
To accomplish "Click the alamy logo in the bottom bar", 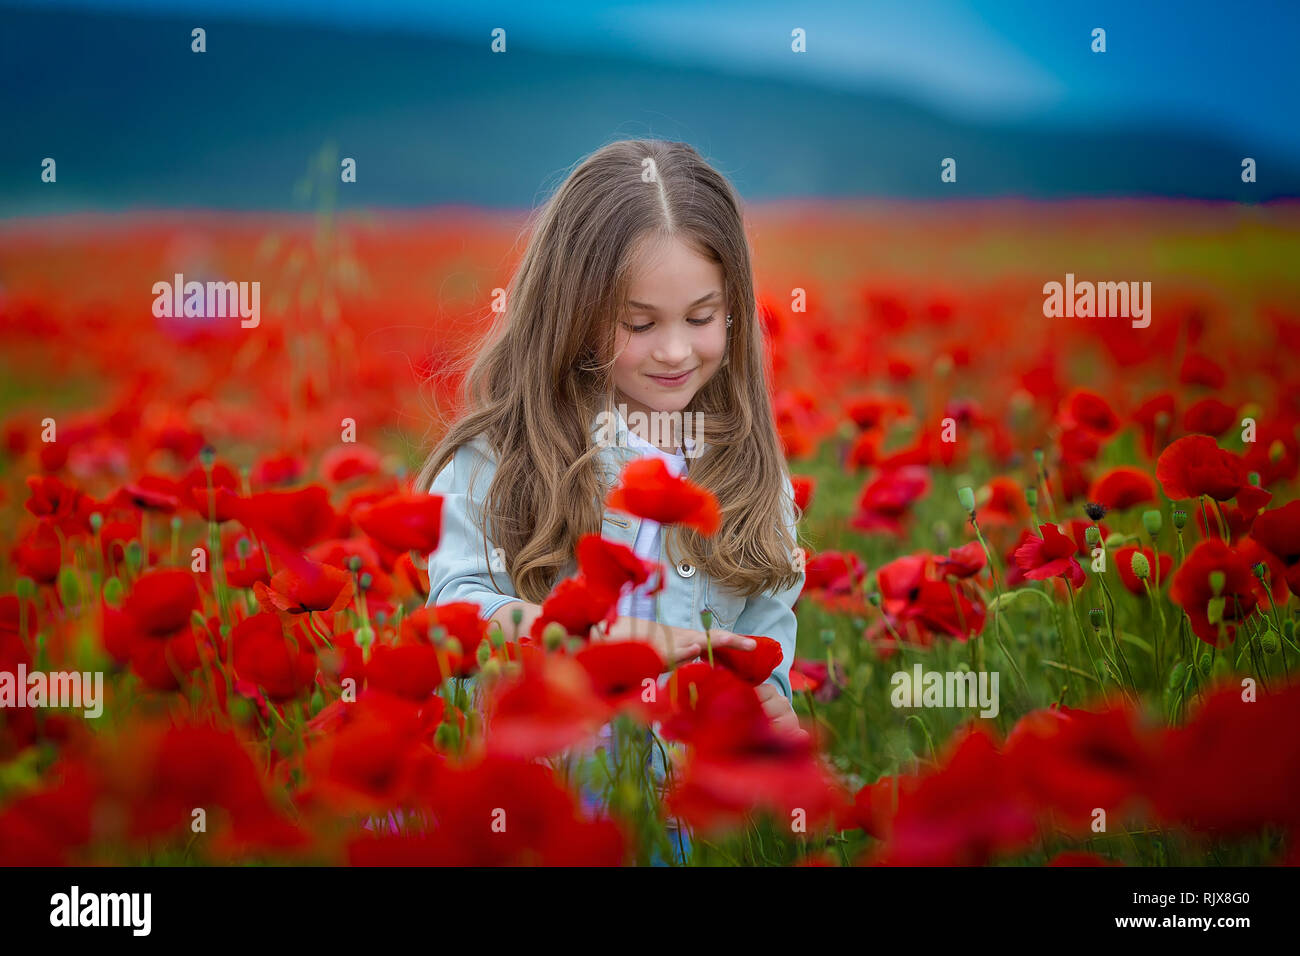I will [x=101, y=911].
